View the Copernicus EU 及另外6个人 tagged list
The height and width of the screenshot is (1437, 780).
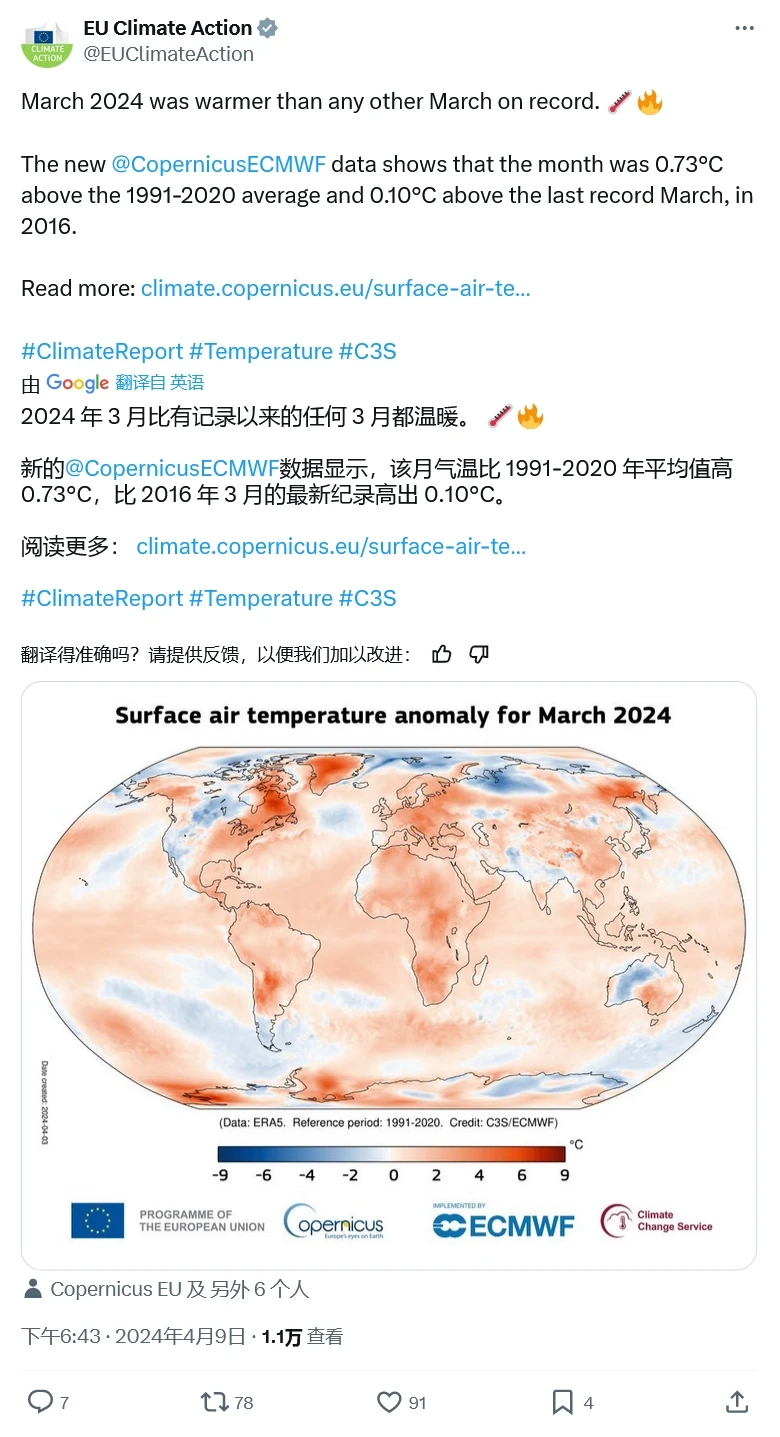[x=180, y=1289]
